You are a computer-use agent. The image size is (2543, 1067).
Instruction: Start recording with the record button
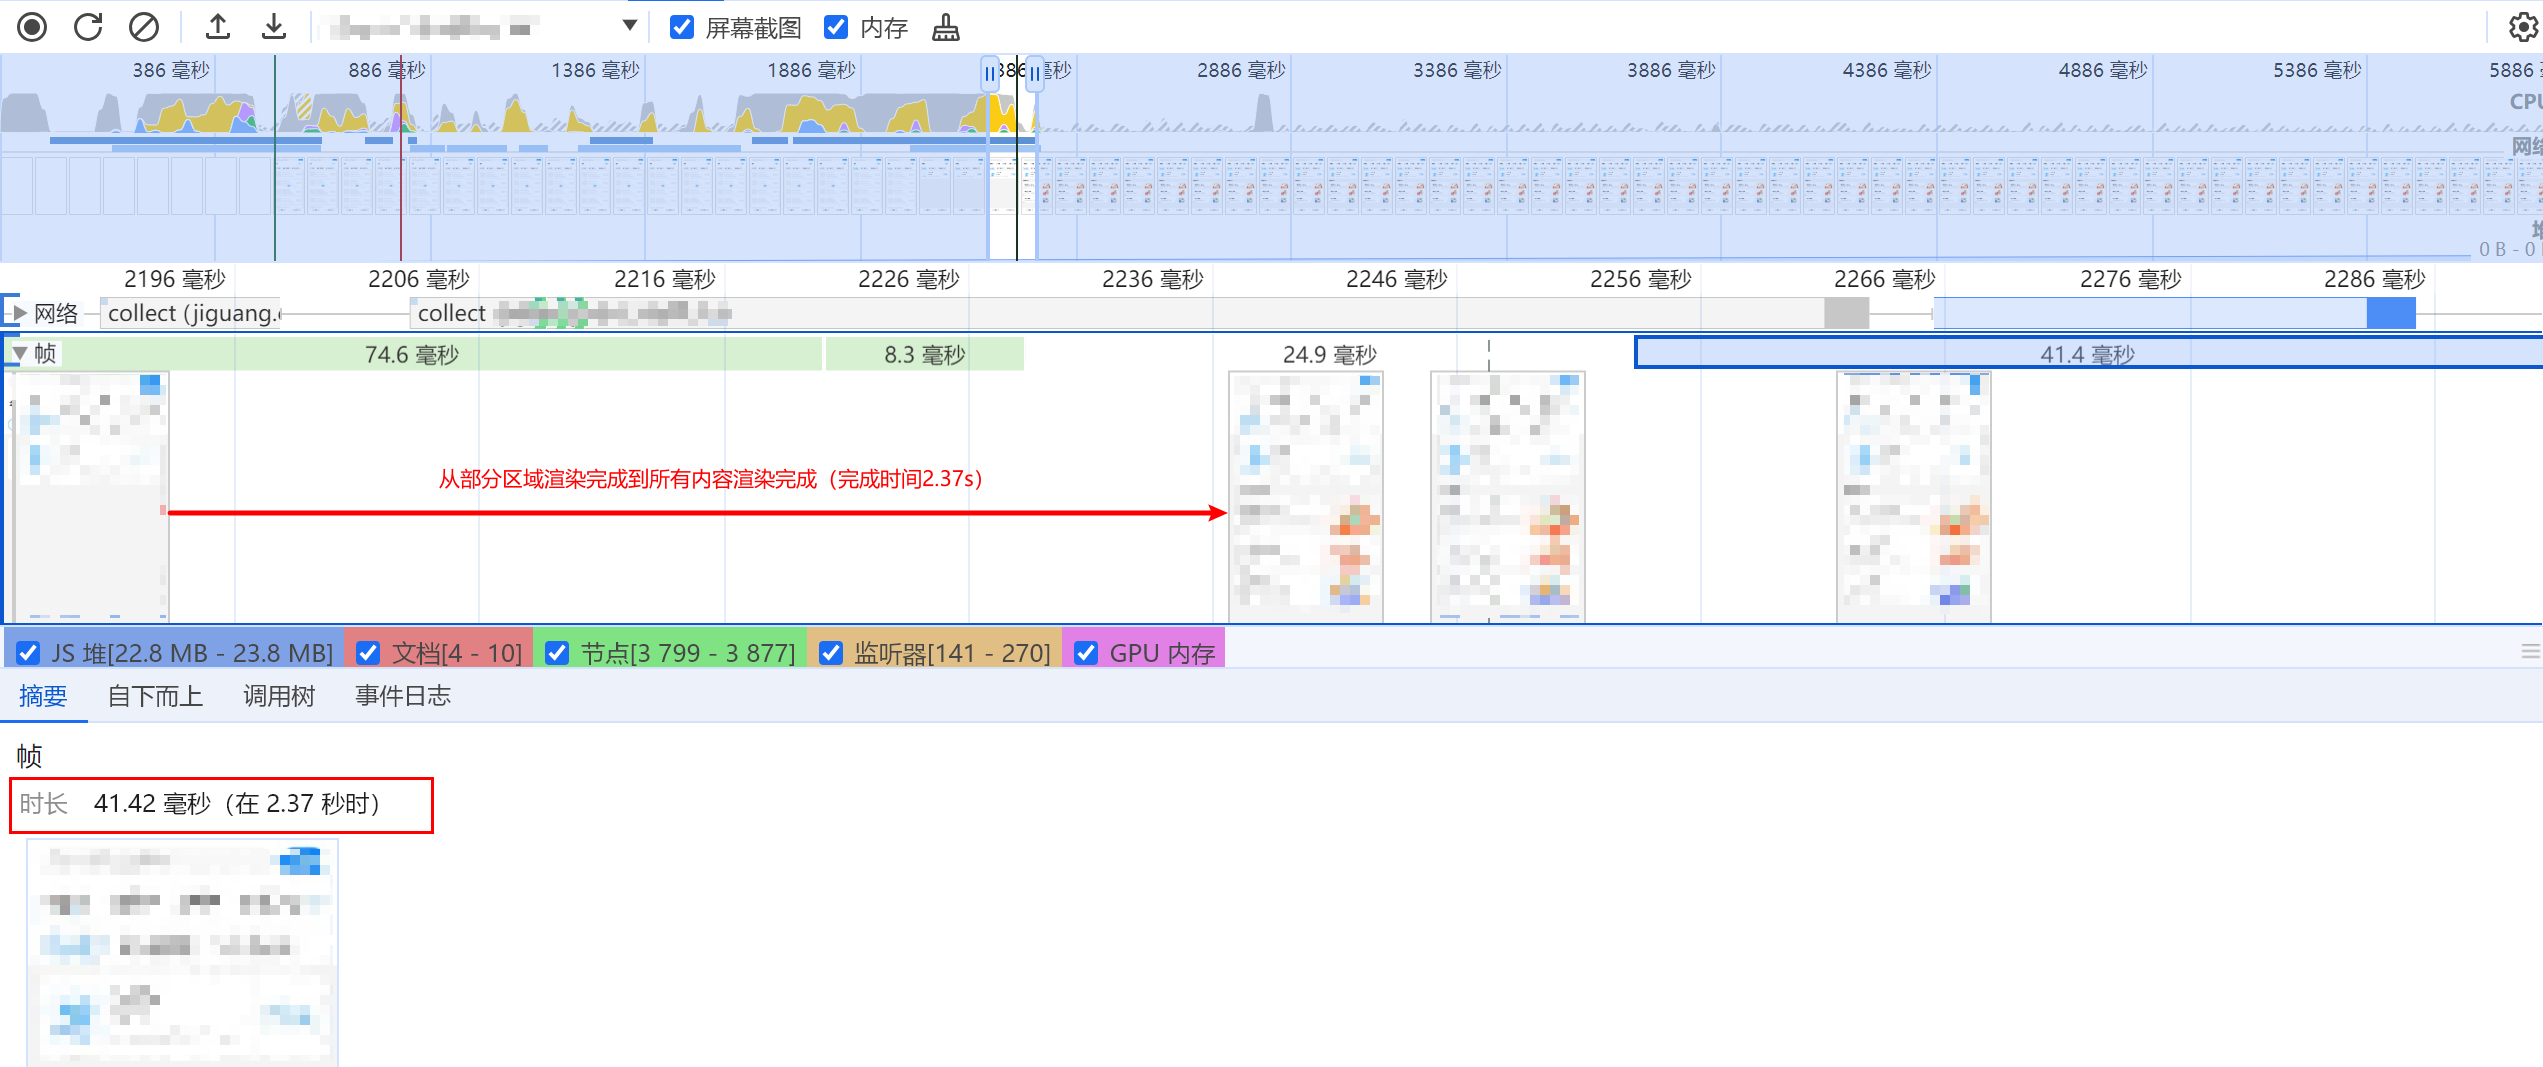[x=32, y=27]
